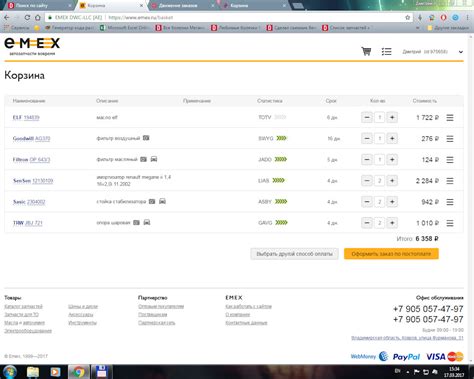The image size is (474, 379).
Task: Click the car applicability icon for Filtron filter
Action: (x=154, y=159)
